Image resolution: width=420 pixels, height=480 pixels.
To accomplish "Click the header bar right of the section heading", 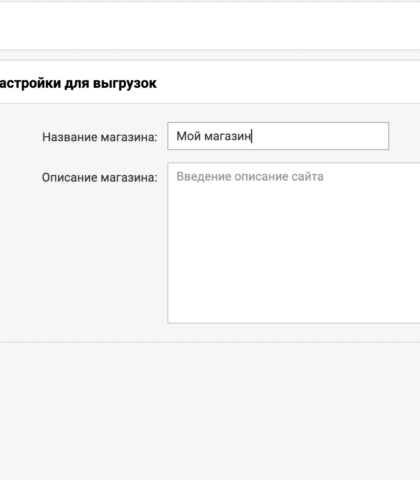I will 288,82.
